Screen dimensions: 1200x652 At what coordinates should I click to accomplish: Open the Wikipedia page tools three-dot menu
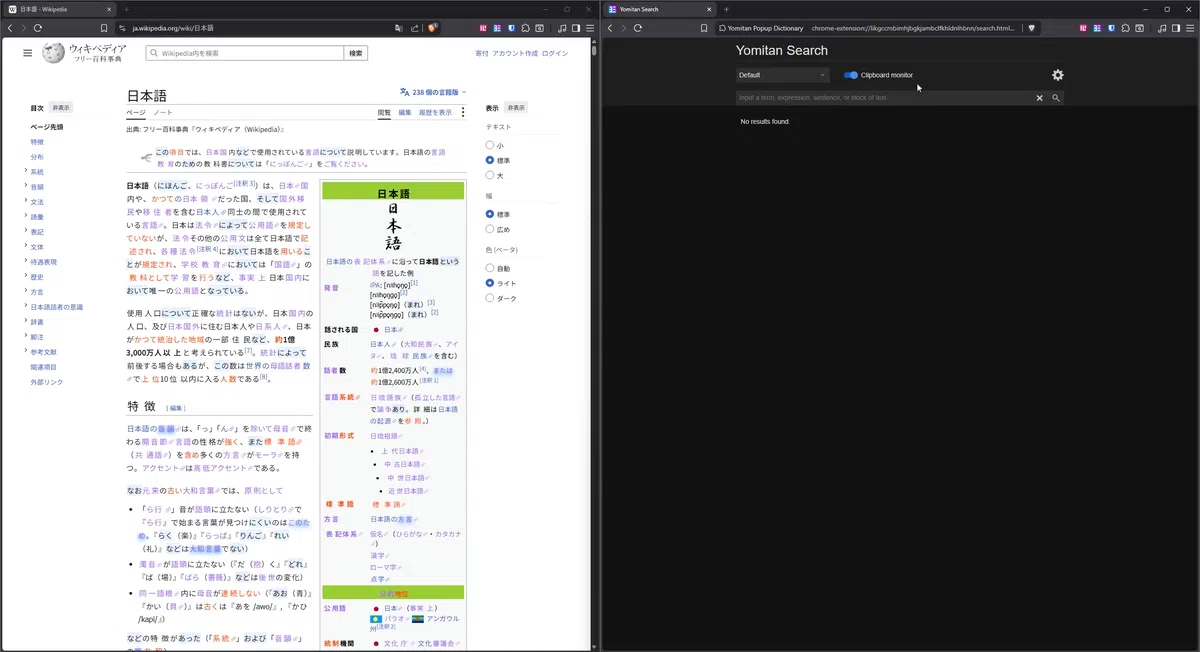point(462,112)
